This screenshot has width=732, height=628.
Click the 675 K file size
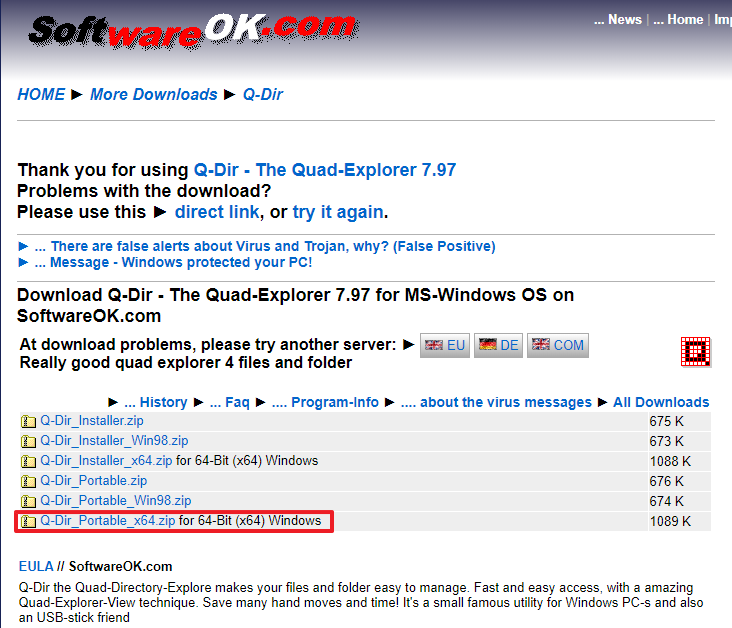(666, 422)
